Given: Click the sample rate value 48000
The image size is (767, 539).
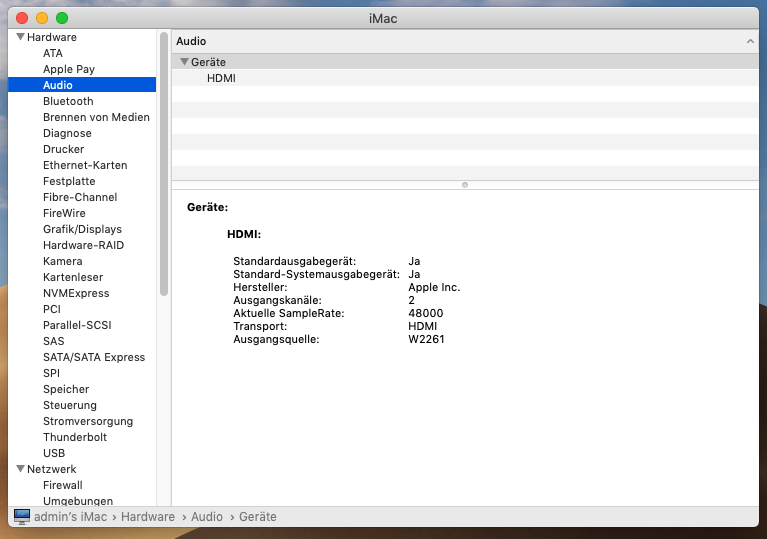Looking at the screenshot, I should click(426, 314).
